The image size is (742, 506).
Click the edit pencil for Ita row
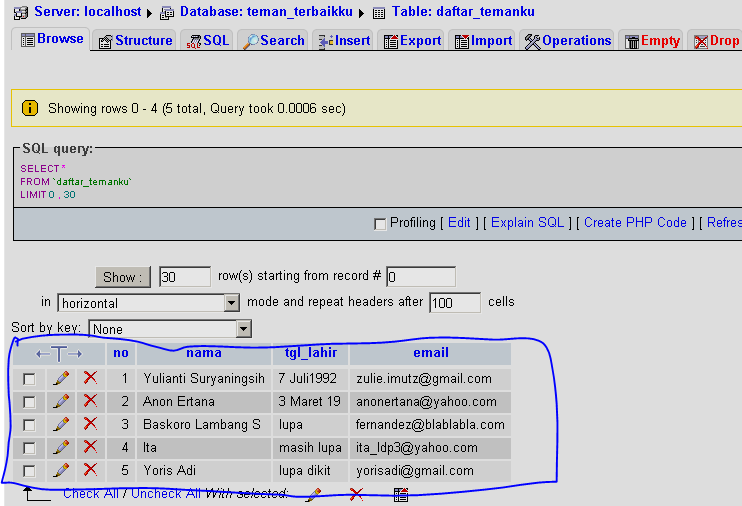tap(61, 447)
